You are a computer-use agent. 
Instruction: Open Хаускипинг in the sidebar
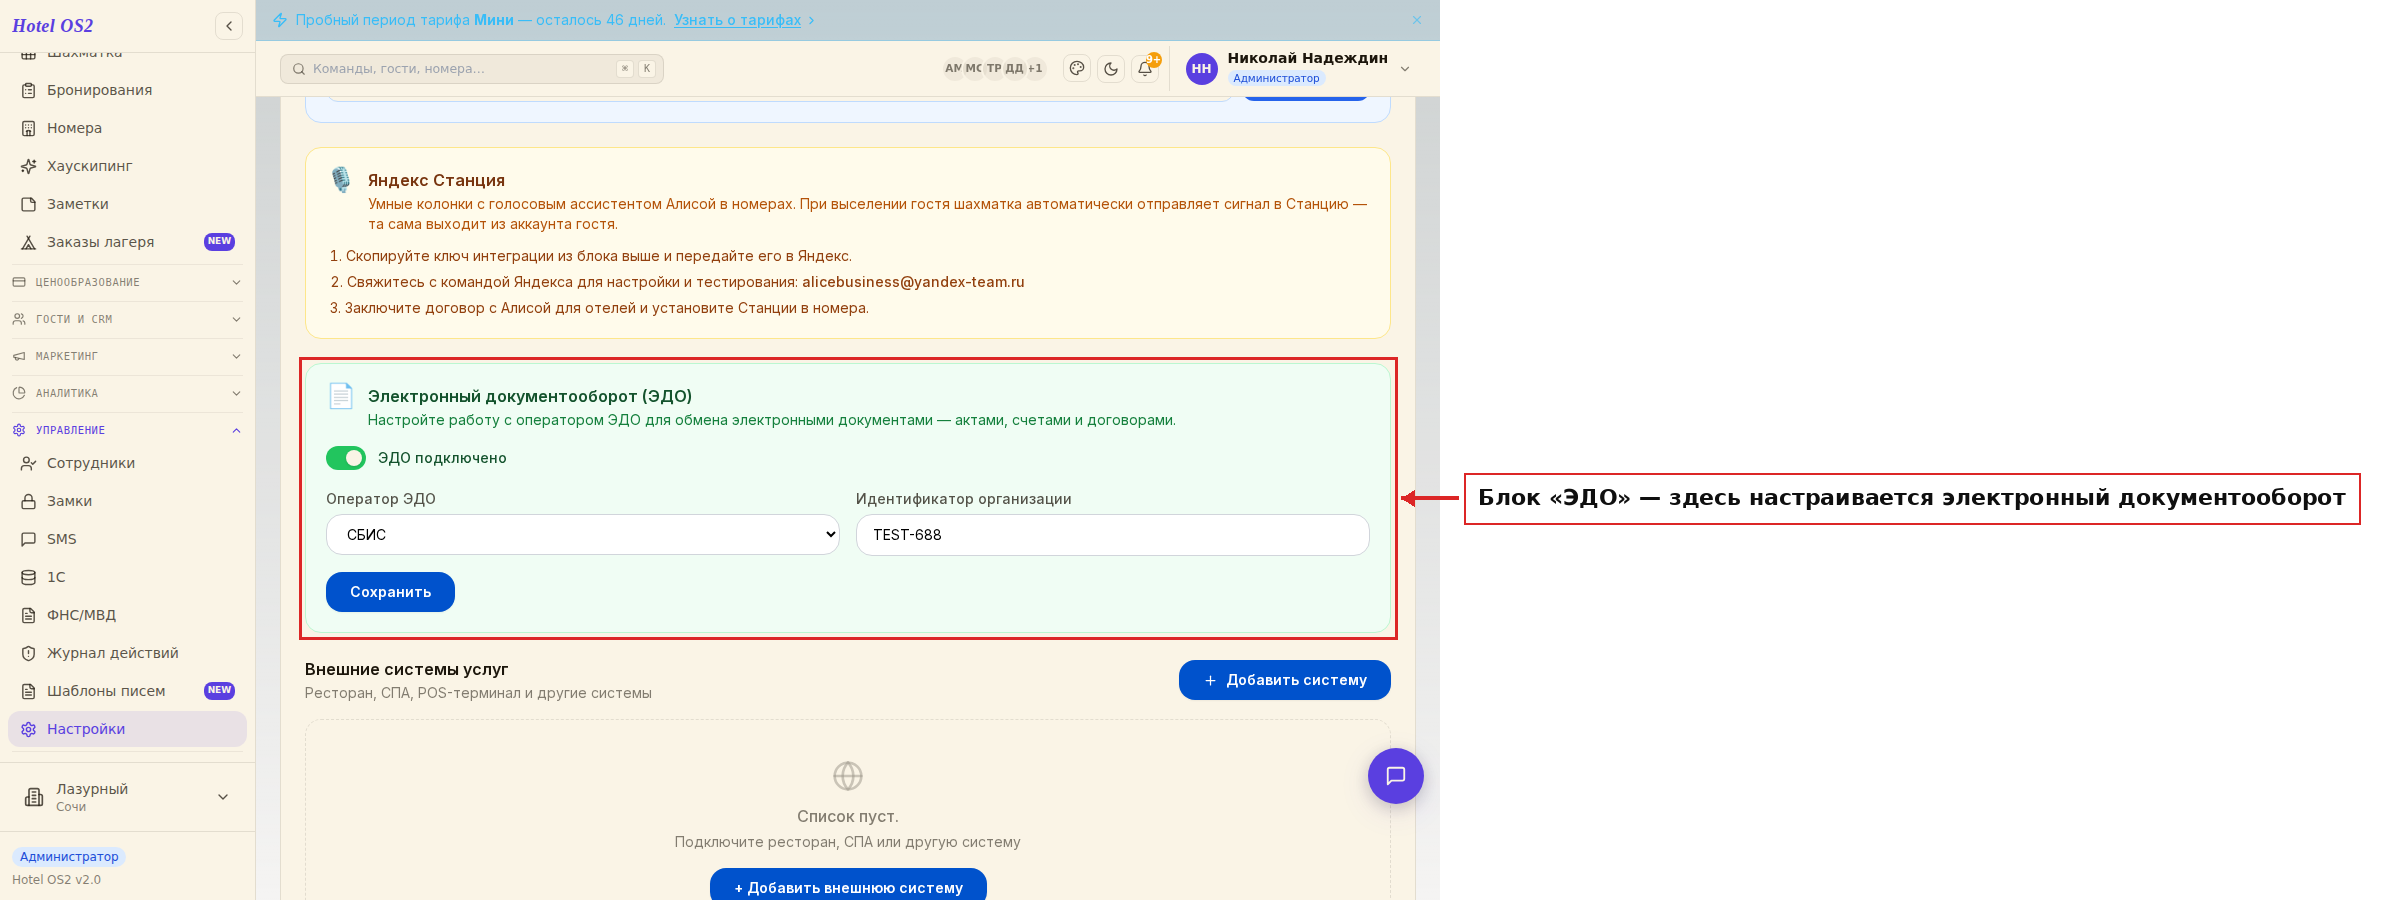pos(127,166)
